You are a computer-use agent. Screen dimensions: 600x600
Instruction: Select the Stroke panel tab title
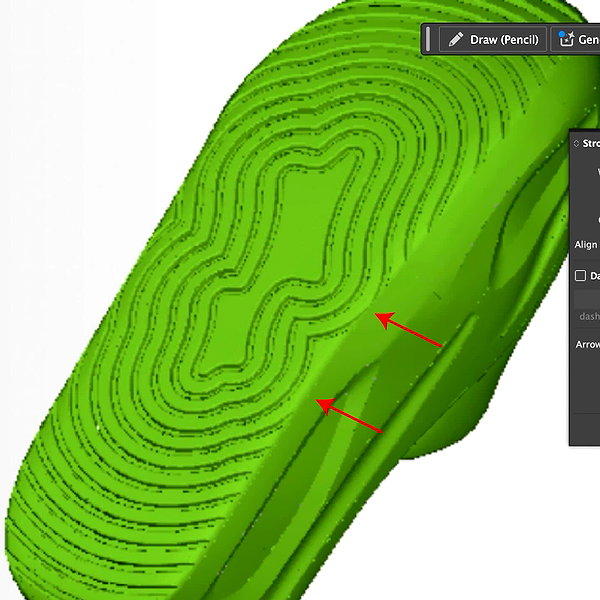point(590,143)
